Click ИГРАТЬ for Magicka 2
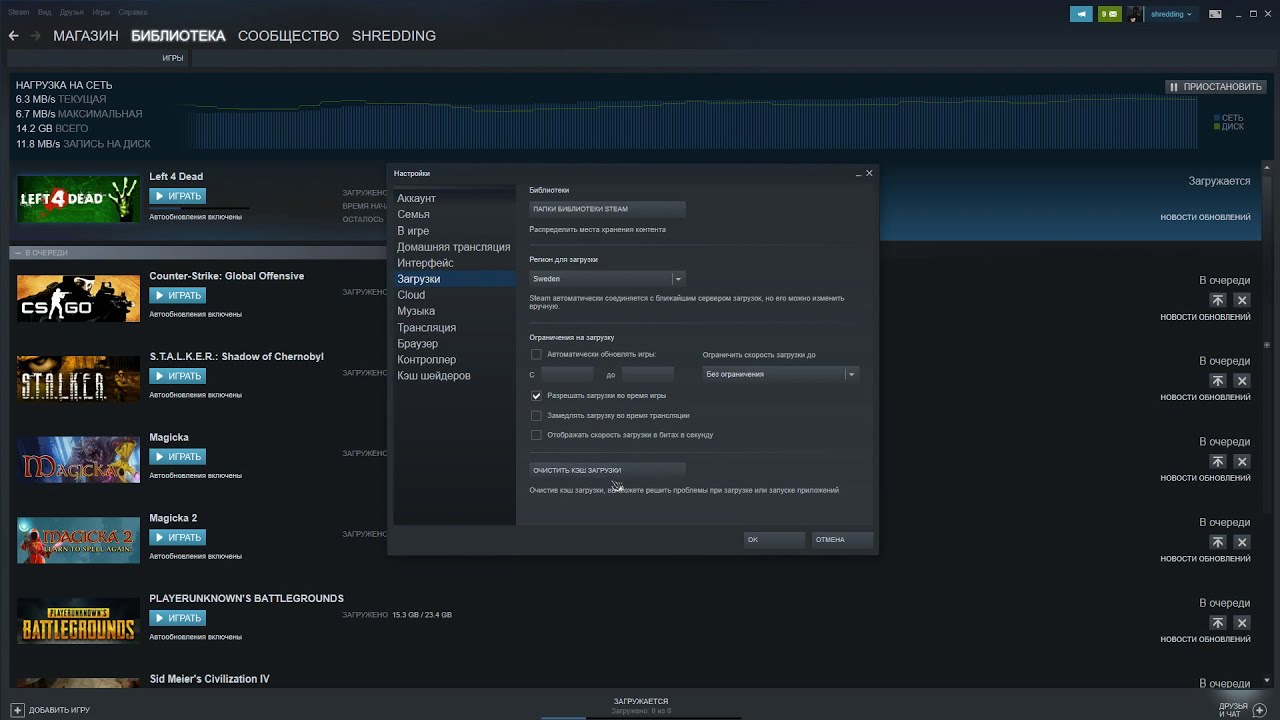The image size is (1280, 720). click(x=177, y=537)
